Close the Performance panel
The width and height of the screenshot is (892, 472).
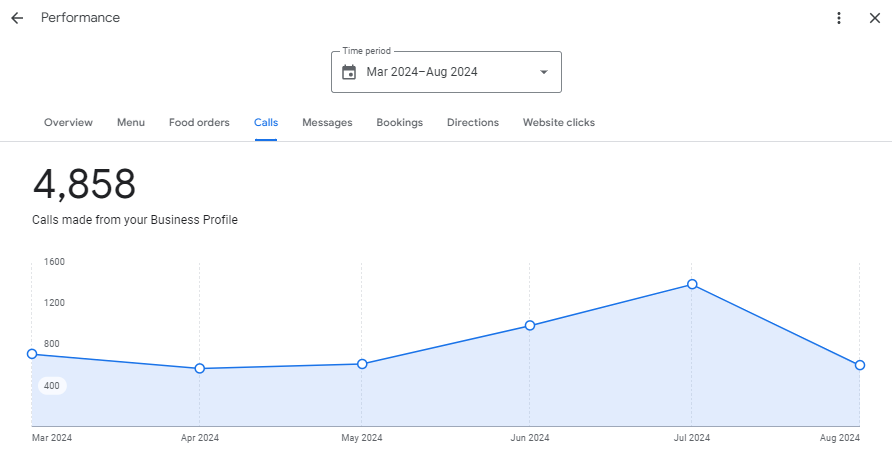tap(874, 18)
